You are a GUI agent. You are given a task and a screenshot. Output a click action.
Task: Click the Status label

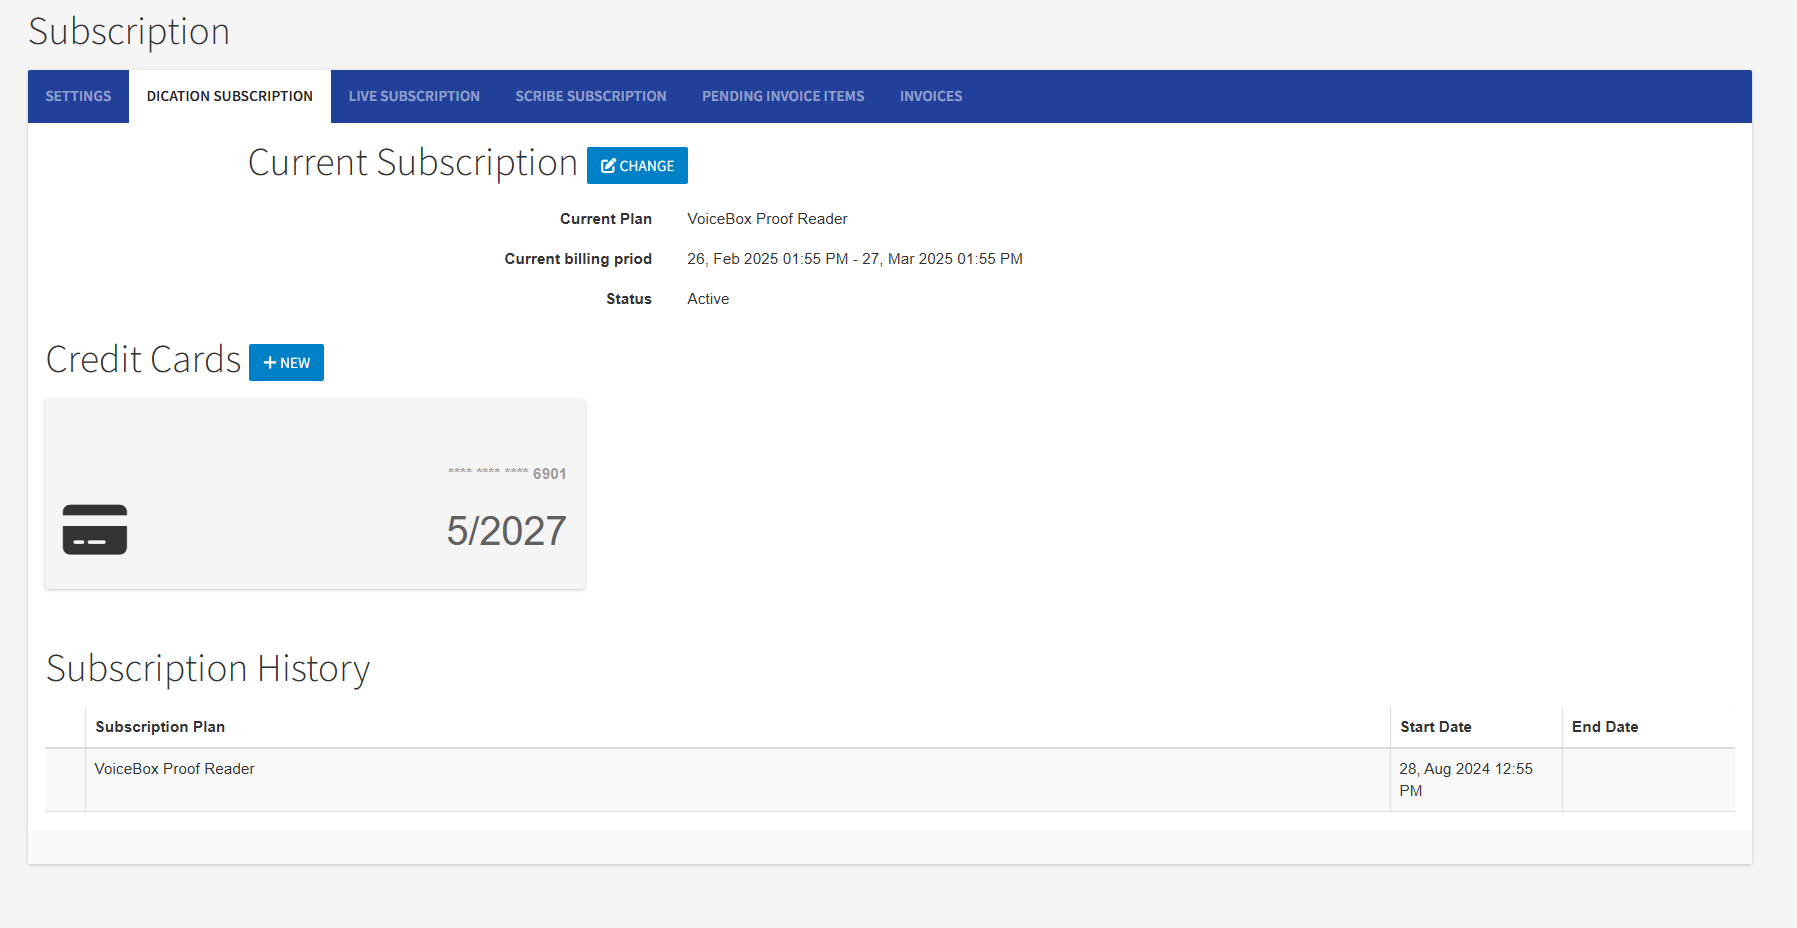(x=629, y=299)
